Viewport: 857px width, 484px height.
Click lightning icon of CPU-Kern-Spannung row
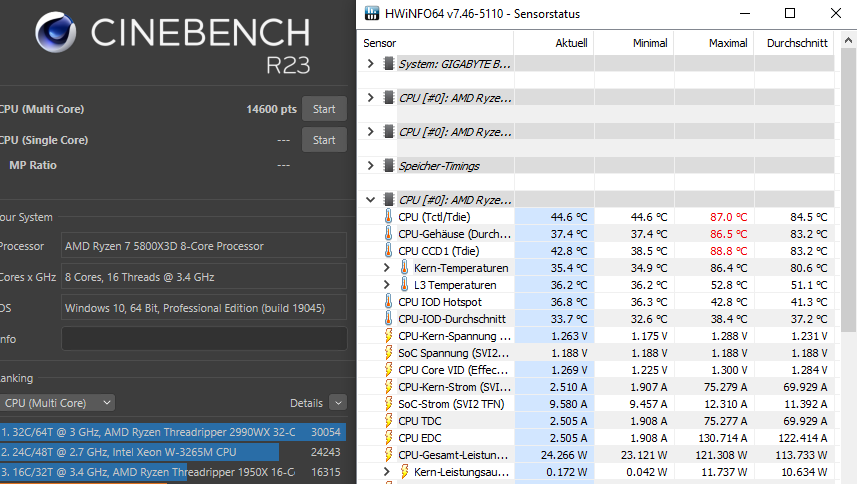click(389, 335)
